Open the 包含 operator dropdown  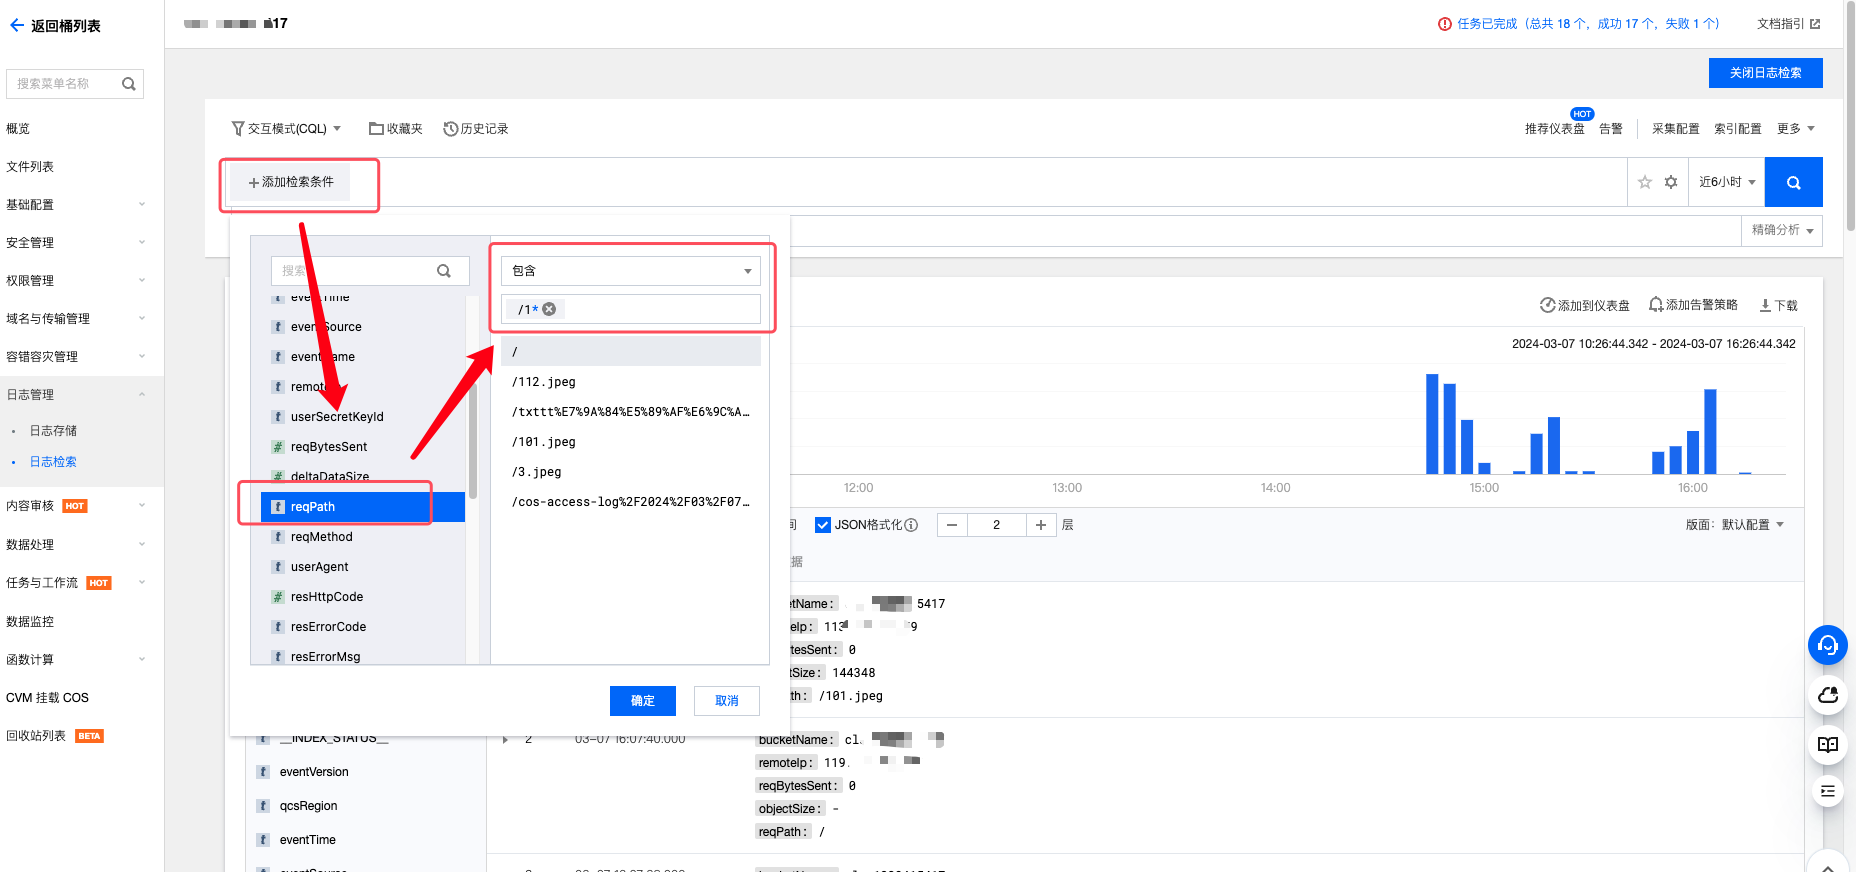pos(631,271)
